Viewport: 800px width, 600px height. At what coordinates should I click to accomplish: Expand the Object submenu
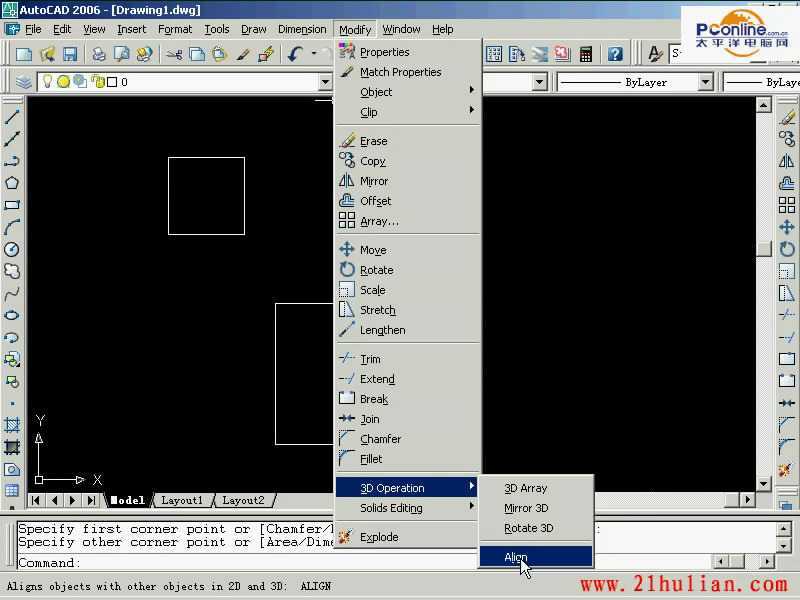tap(408, 92)
